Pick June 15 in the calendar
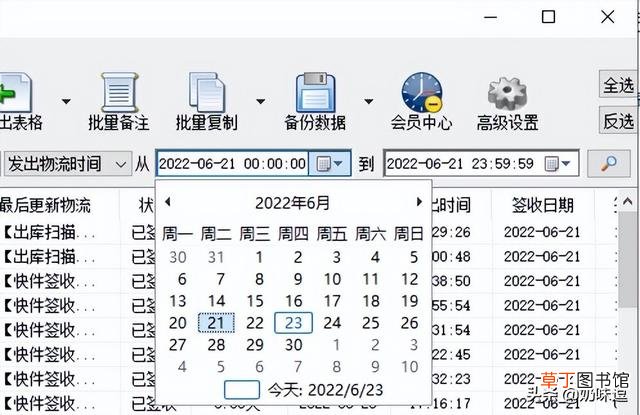 255,301
